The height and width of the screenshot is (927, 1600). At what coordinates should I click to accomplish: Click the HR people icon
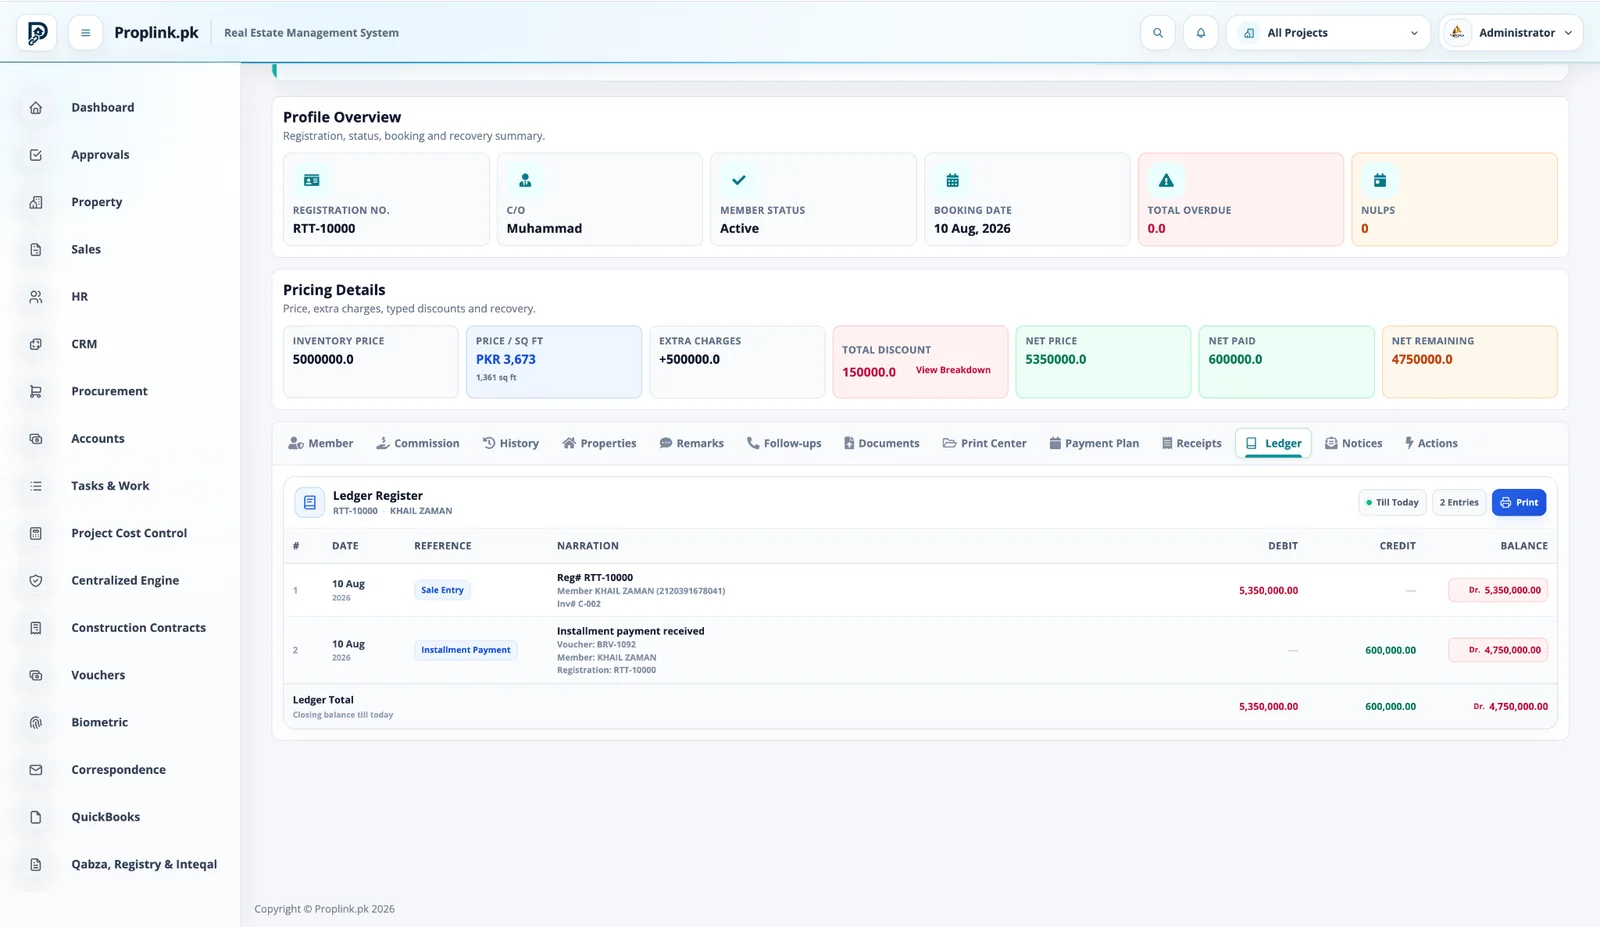coord(36,297)
